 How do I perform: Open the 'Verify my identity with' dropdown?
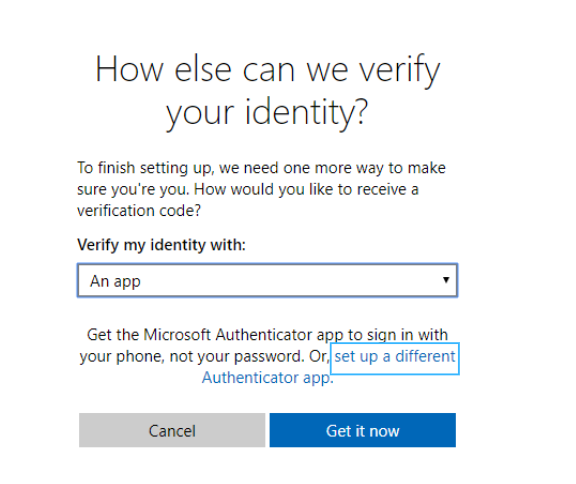pyautogui.click(x=267, y=280)
